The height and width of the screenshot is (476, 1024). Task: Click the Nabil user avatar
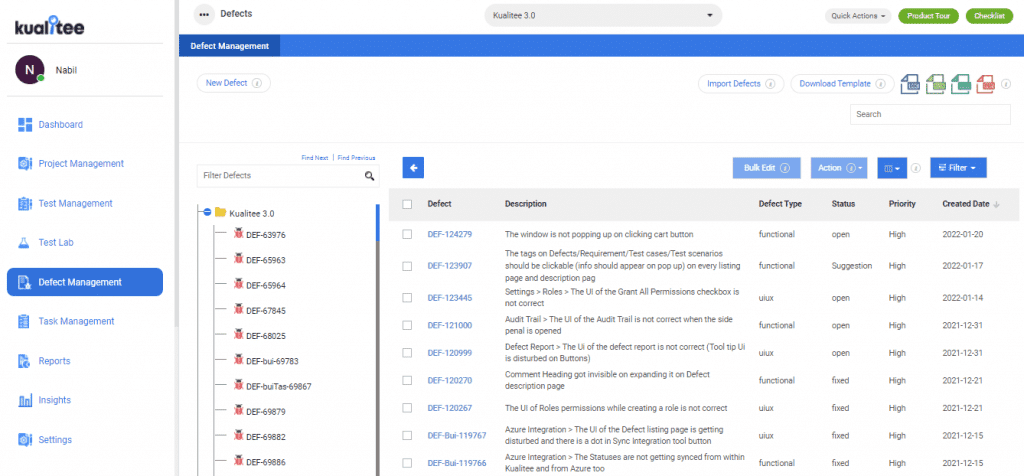pos(29,70)
